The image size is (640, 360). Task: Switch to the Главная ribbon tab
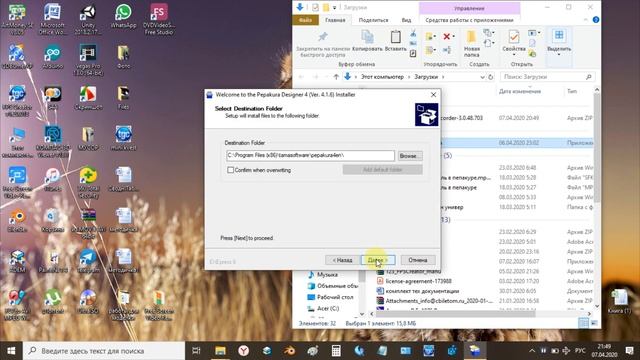coord(335,20)
